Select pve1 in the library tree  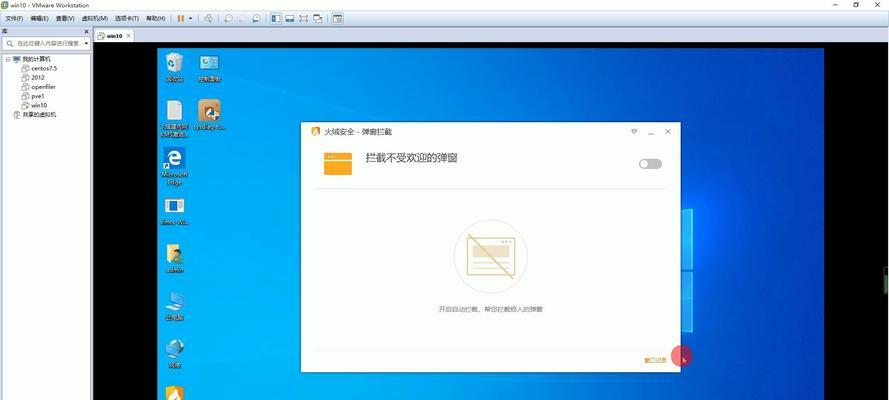37,96
